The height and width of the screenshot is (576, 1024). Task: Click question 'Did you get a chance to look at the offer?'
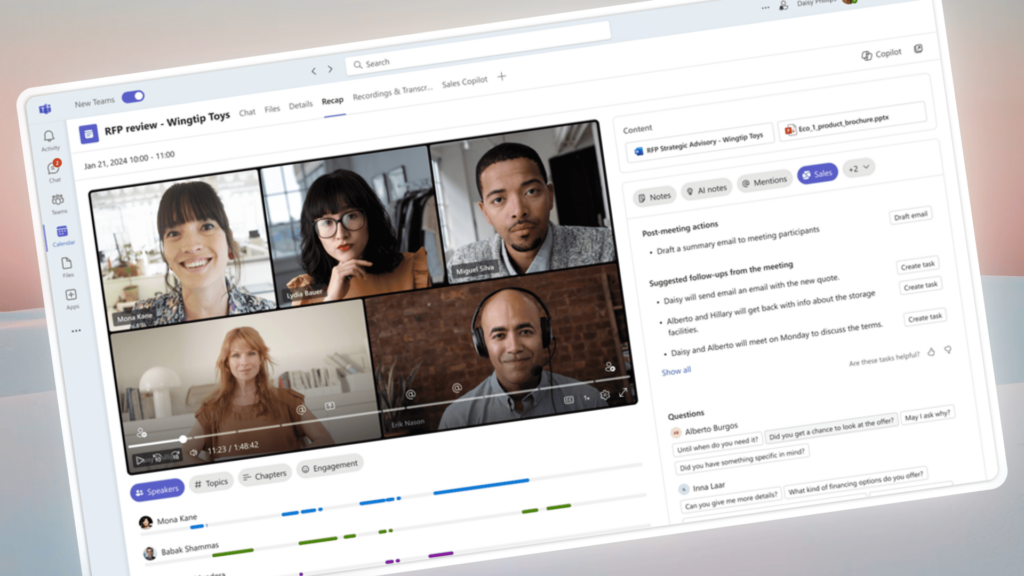point(831,428)
